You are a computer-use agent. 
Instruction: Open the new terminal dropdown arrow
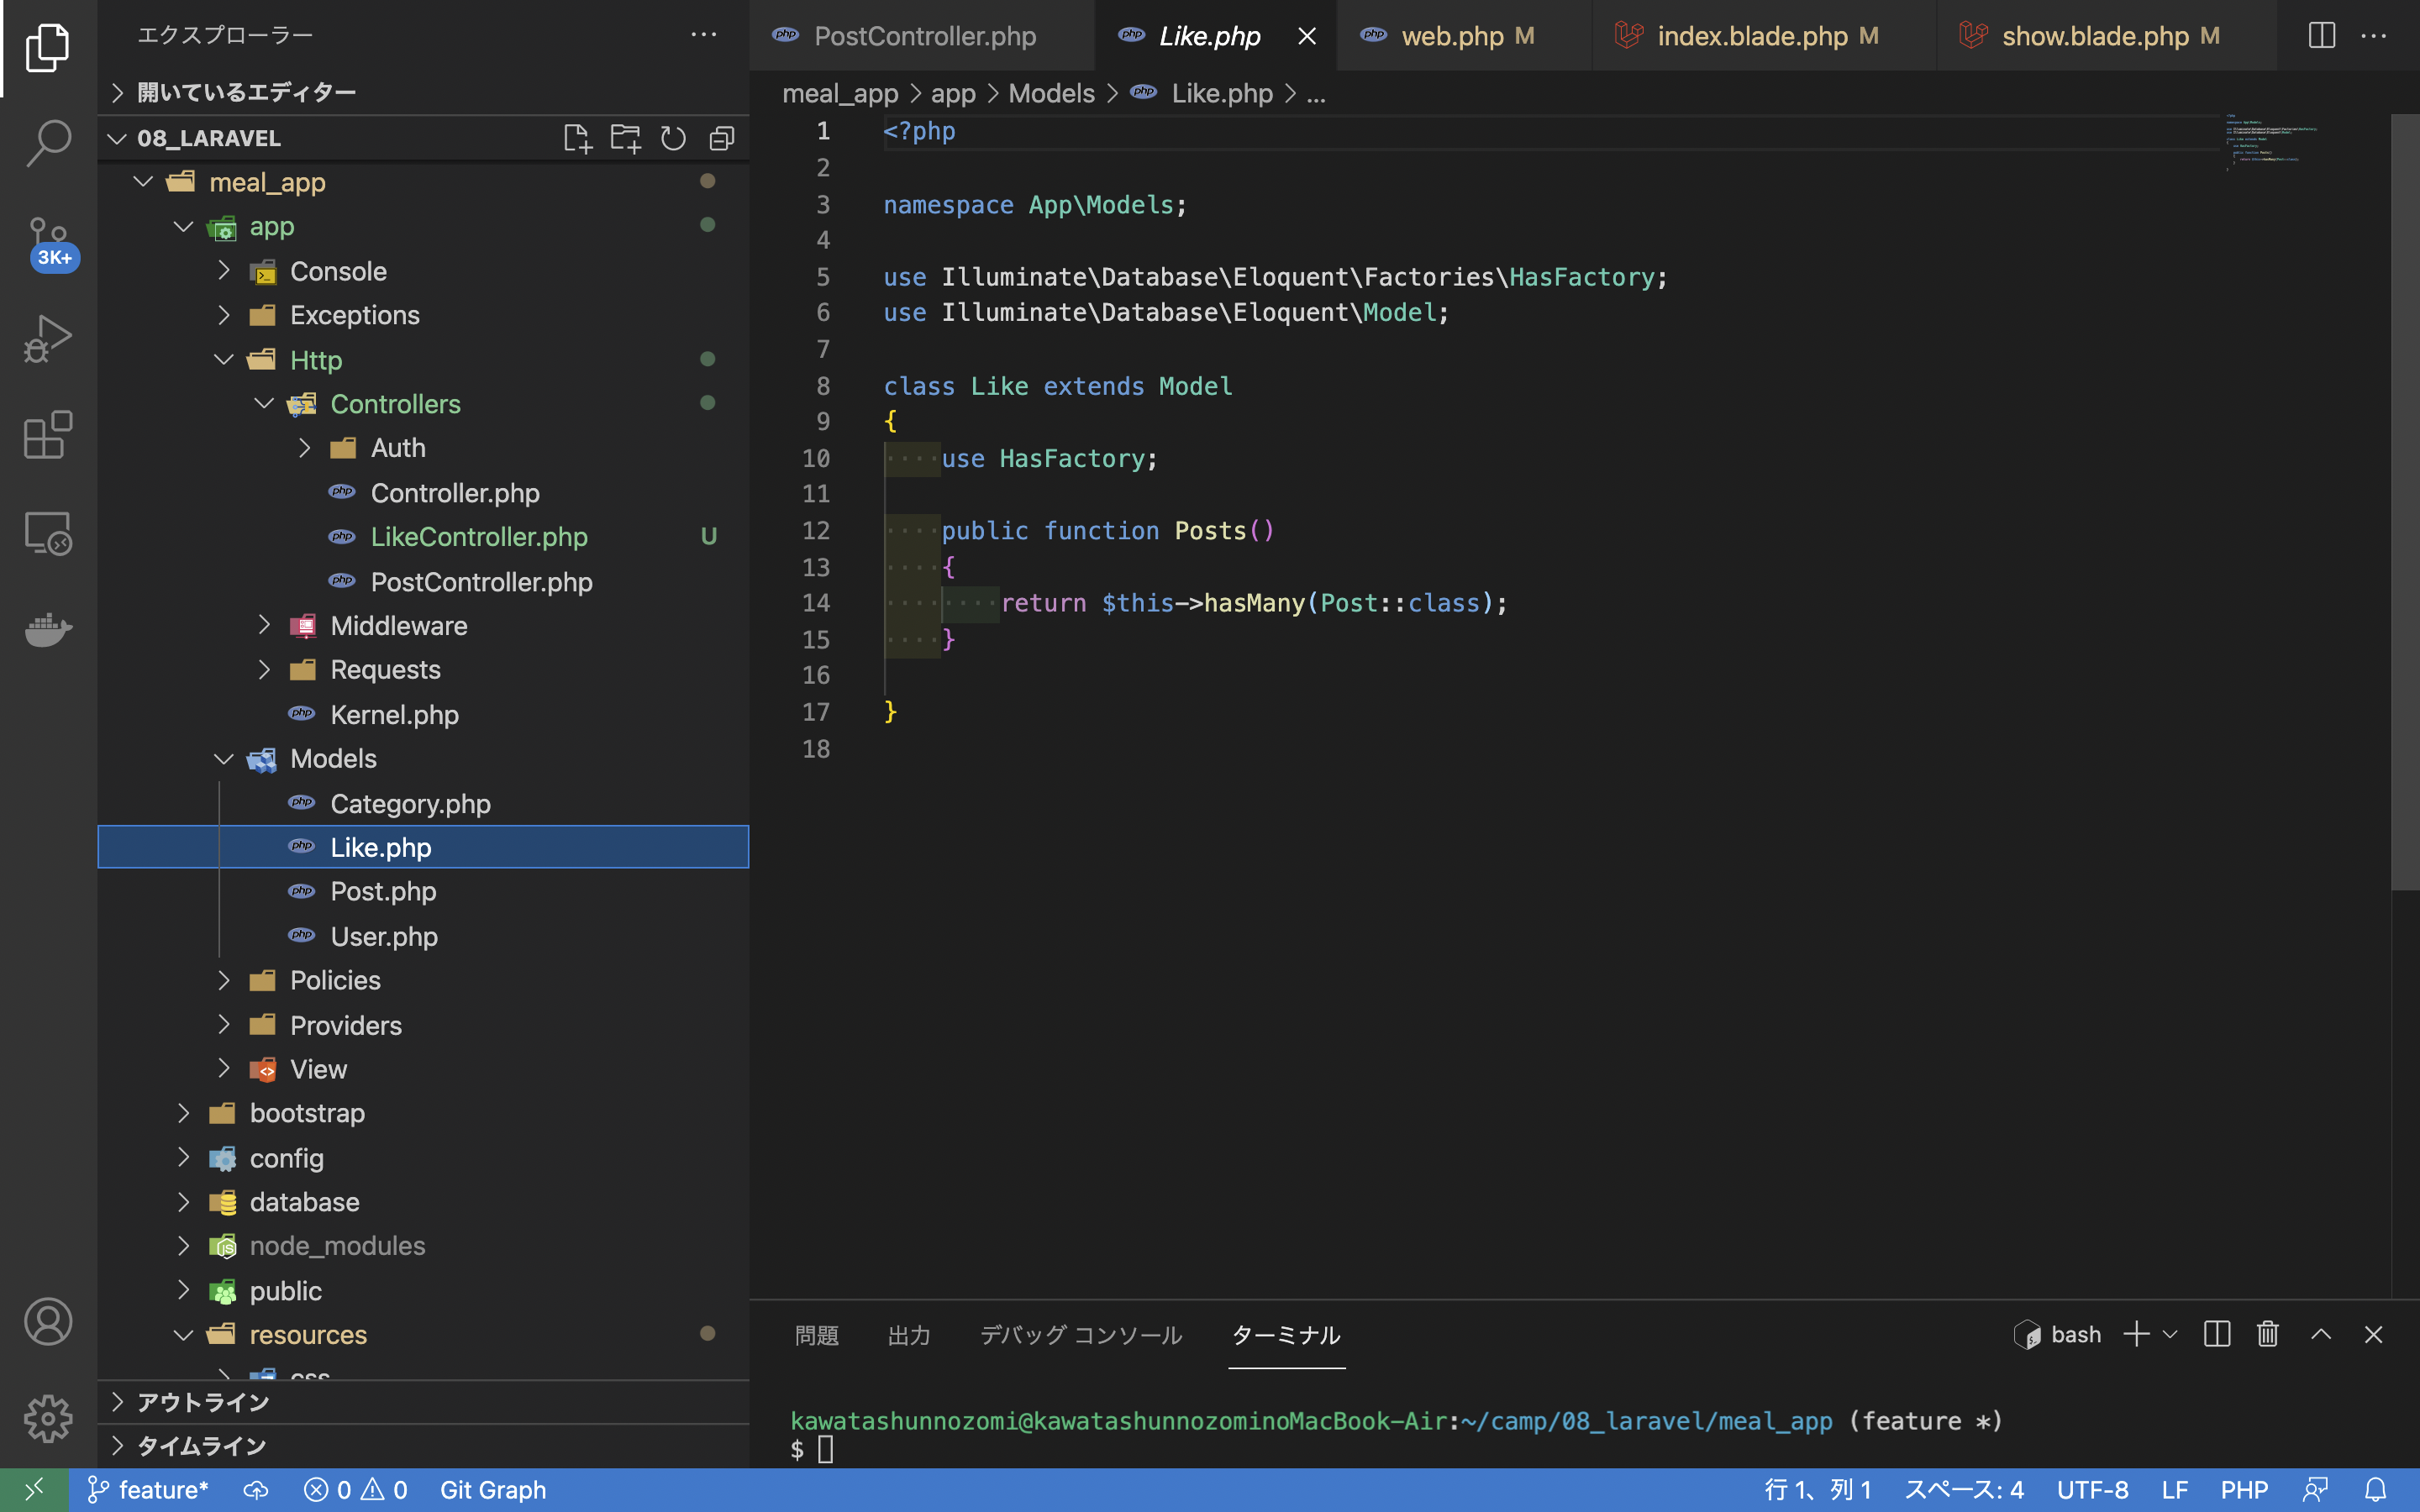pos(2170,1334)
